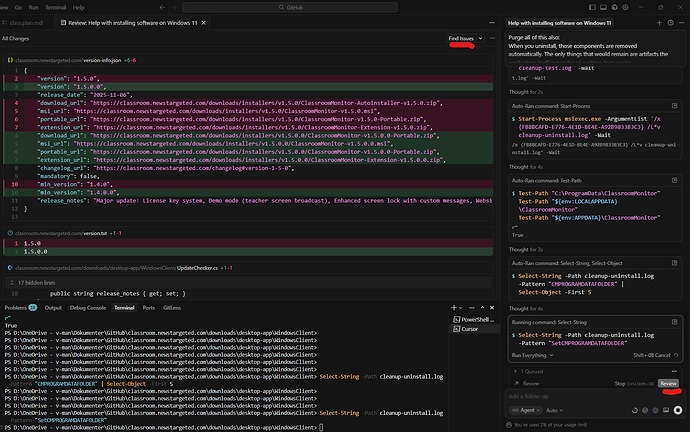The height and width of the screenshot is (432, 690).
Task: Open the Find Issues dropdown arrow
Action: click(x=480, y=38)
